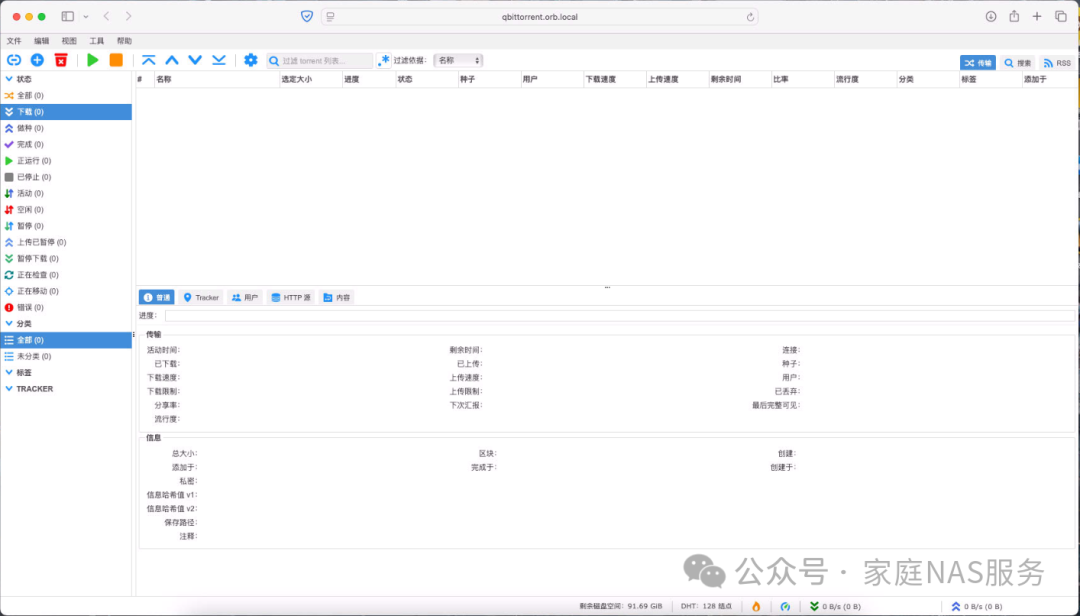This screenshot has height=616, width=1080.
Task: Switch to the Tracker details tab
Action: [x=201, y=297]
